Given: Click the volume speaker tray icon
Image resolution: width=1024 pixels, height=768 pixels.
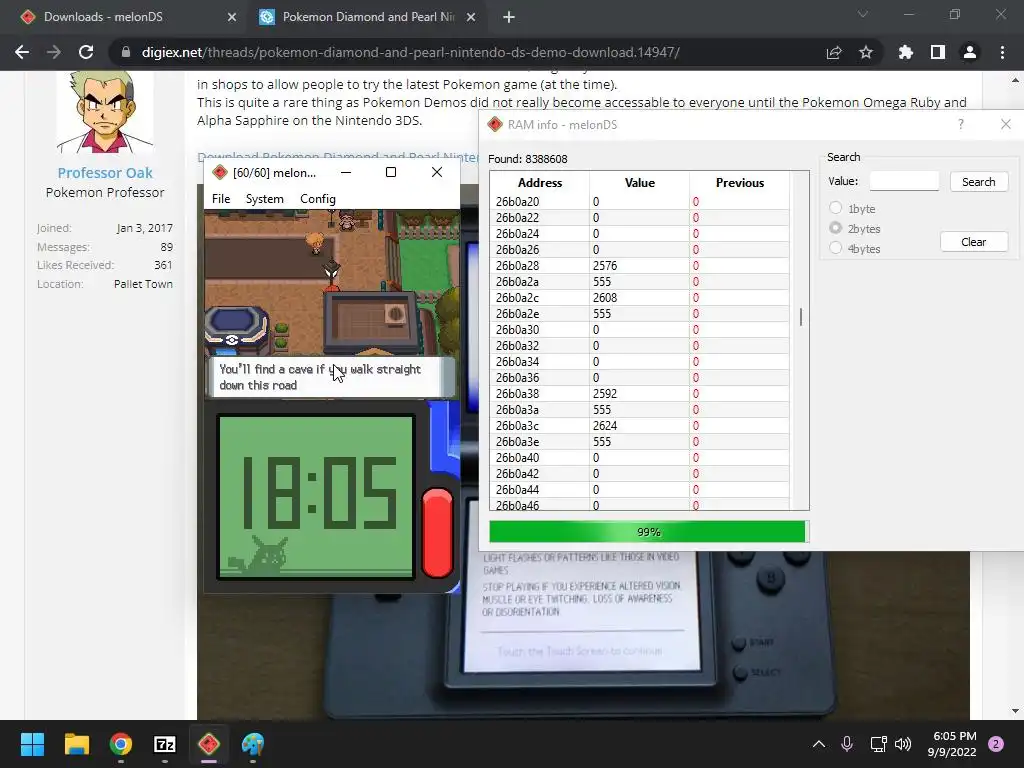Looking at the screenshot, I should [x=903, y=744].
